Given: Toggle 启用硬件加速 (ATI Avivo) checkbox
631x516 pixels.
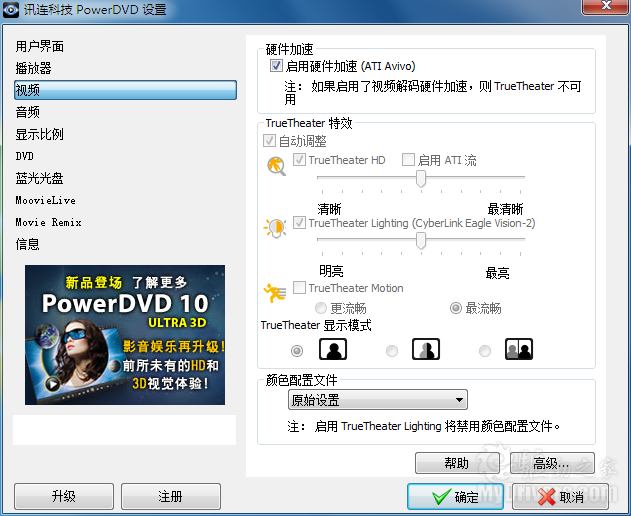Looking at the screenshot, I should coord(276,66).
